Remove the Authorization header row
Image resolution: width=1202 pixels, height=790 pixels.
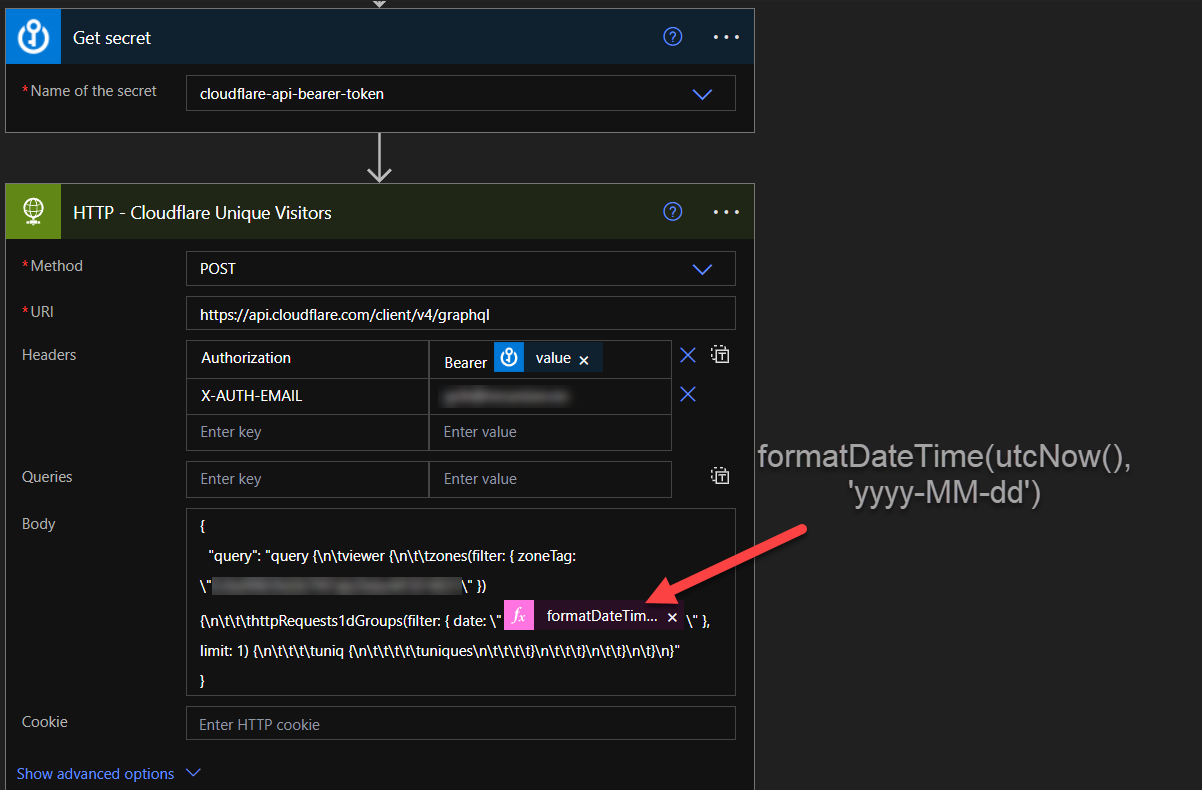687,355
